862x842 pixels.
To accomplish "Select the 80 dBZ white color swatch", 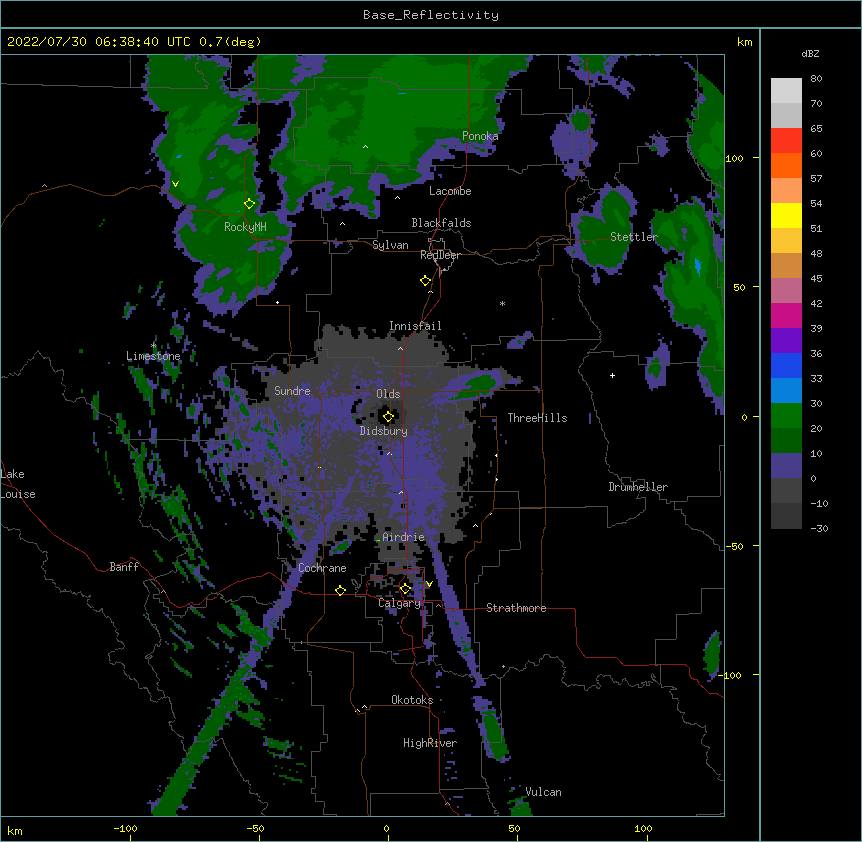I will [x=786, y=91].
